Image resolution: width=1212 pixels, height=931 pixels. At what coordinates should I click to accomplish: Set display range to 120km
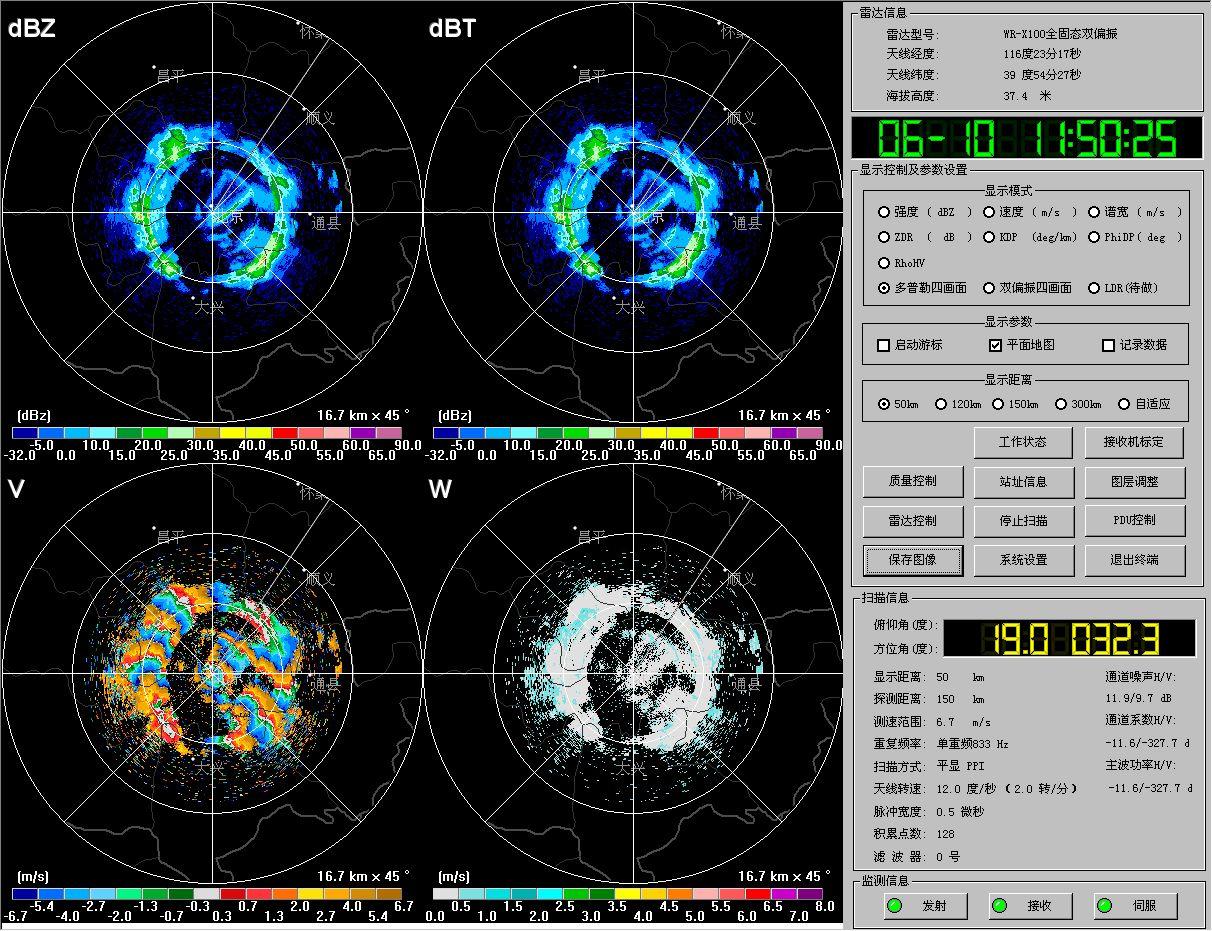[x=941, y=404]
